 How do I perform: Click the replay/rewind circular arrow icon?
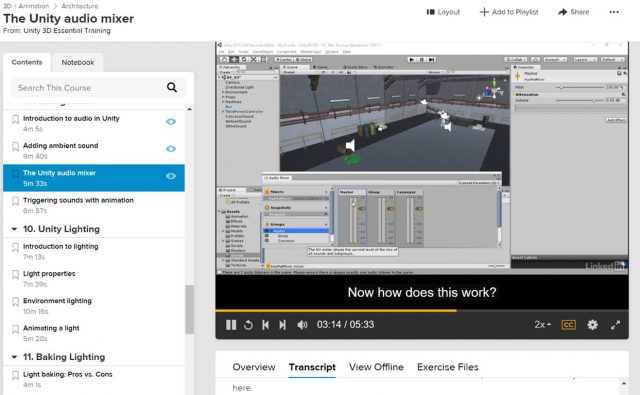tap(248, 325)
